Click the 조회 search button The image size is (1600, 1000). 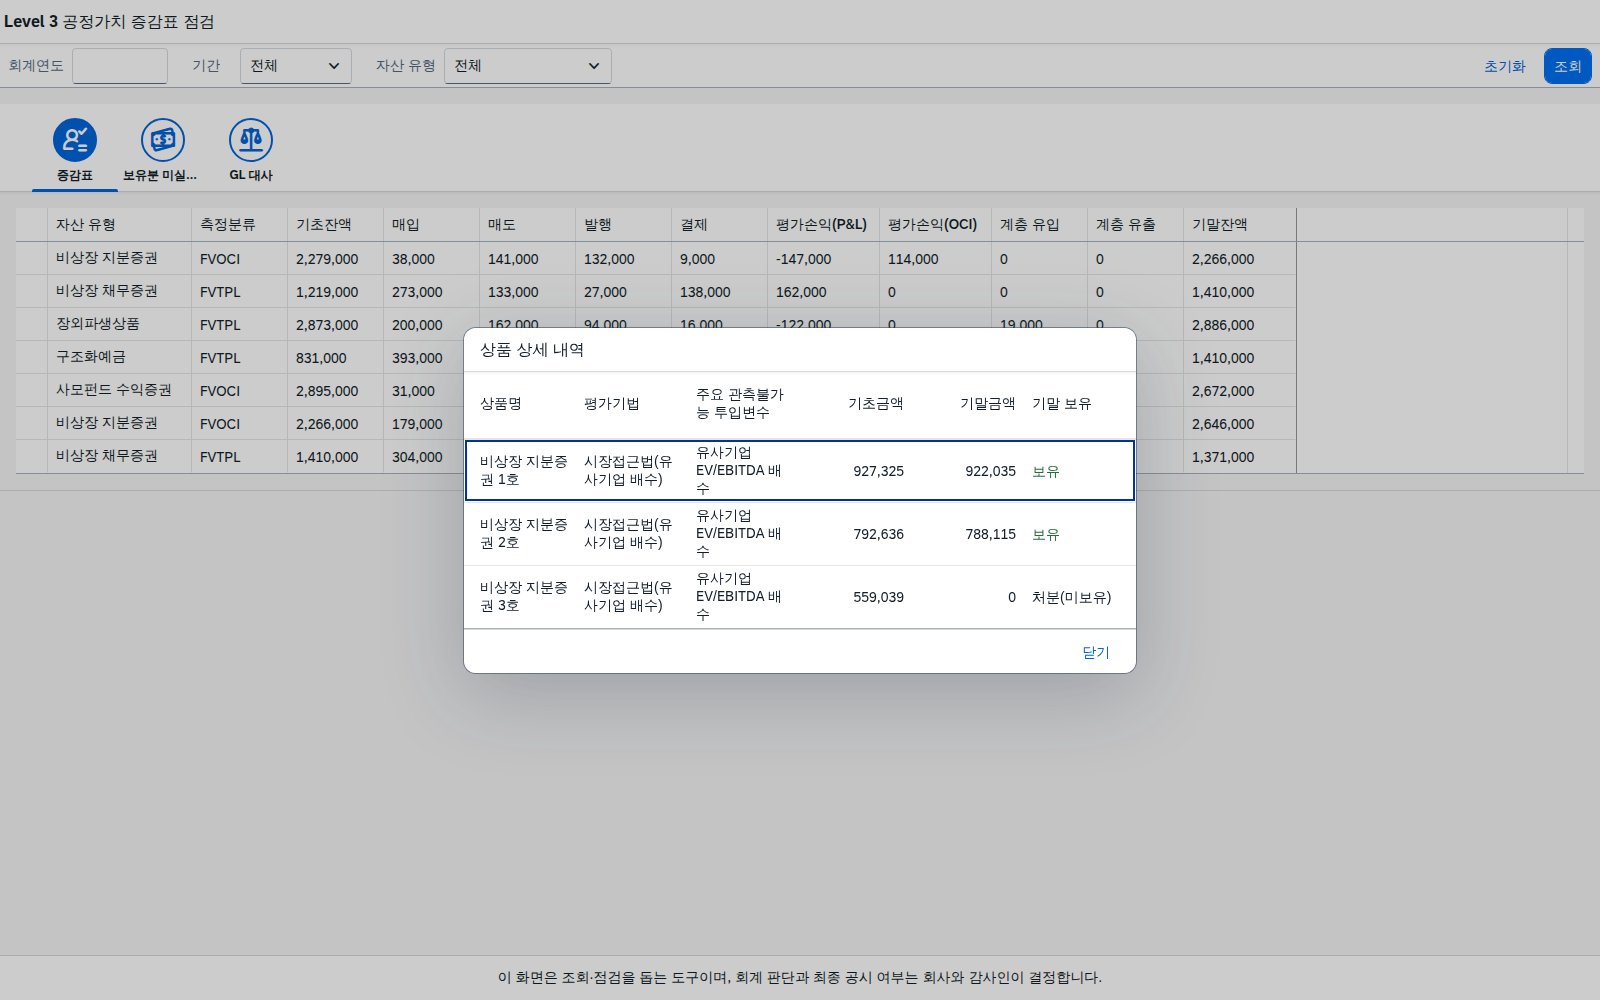[x=1568, y=66]
